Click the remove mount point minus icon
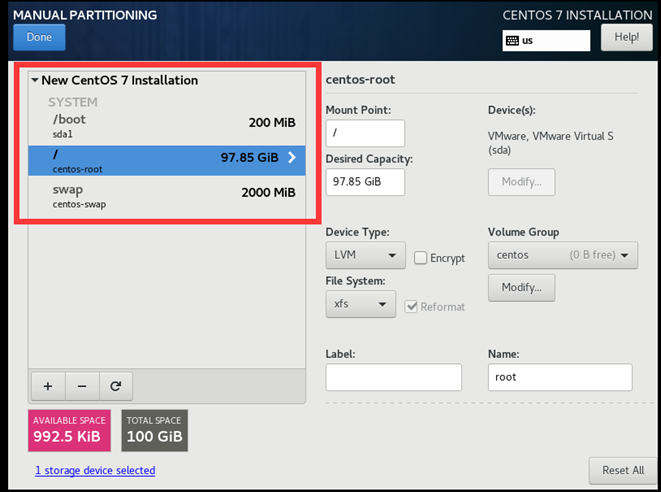Screen dimensions: 661x492 [82, 386]
